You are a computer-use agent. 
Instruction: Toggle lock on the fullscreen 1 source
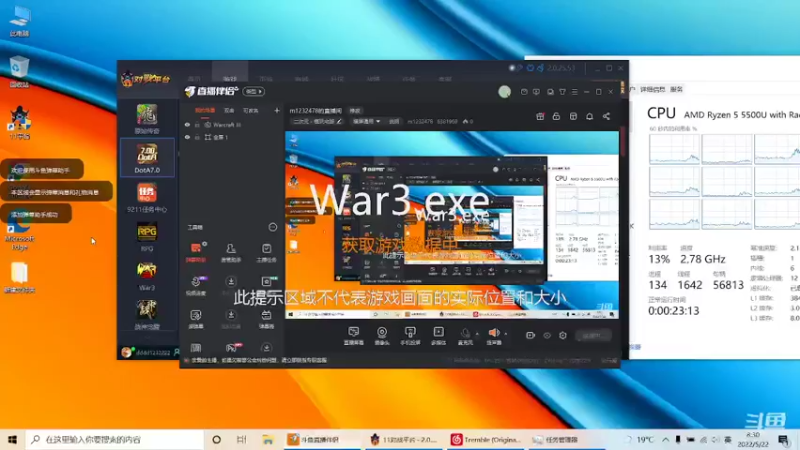(197, 137)
